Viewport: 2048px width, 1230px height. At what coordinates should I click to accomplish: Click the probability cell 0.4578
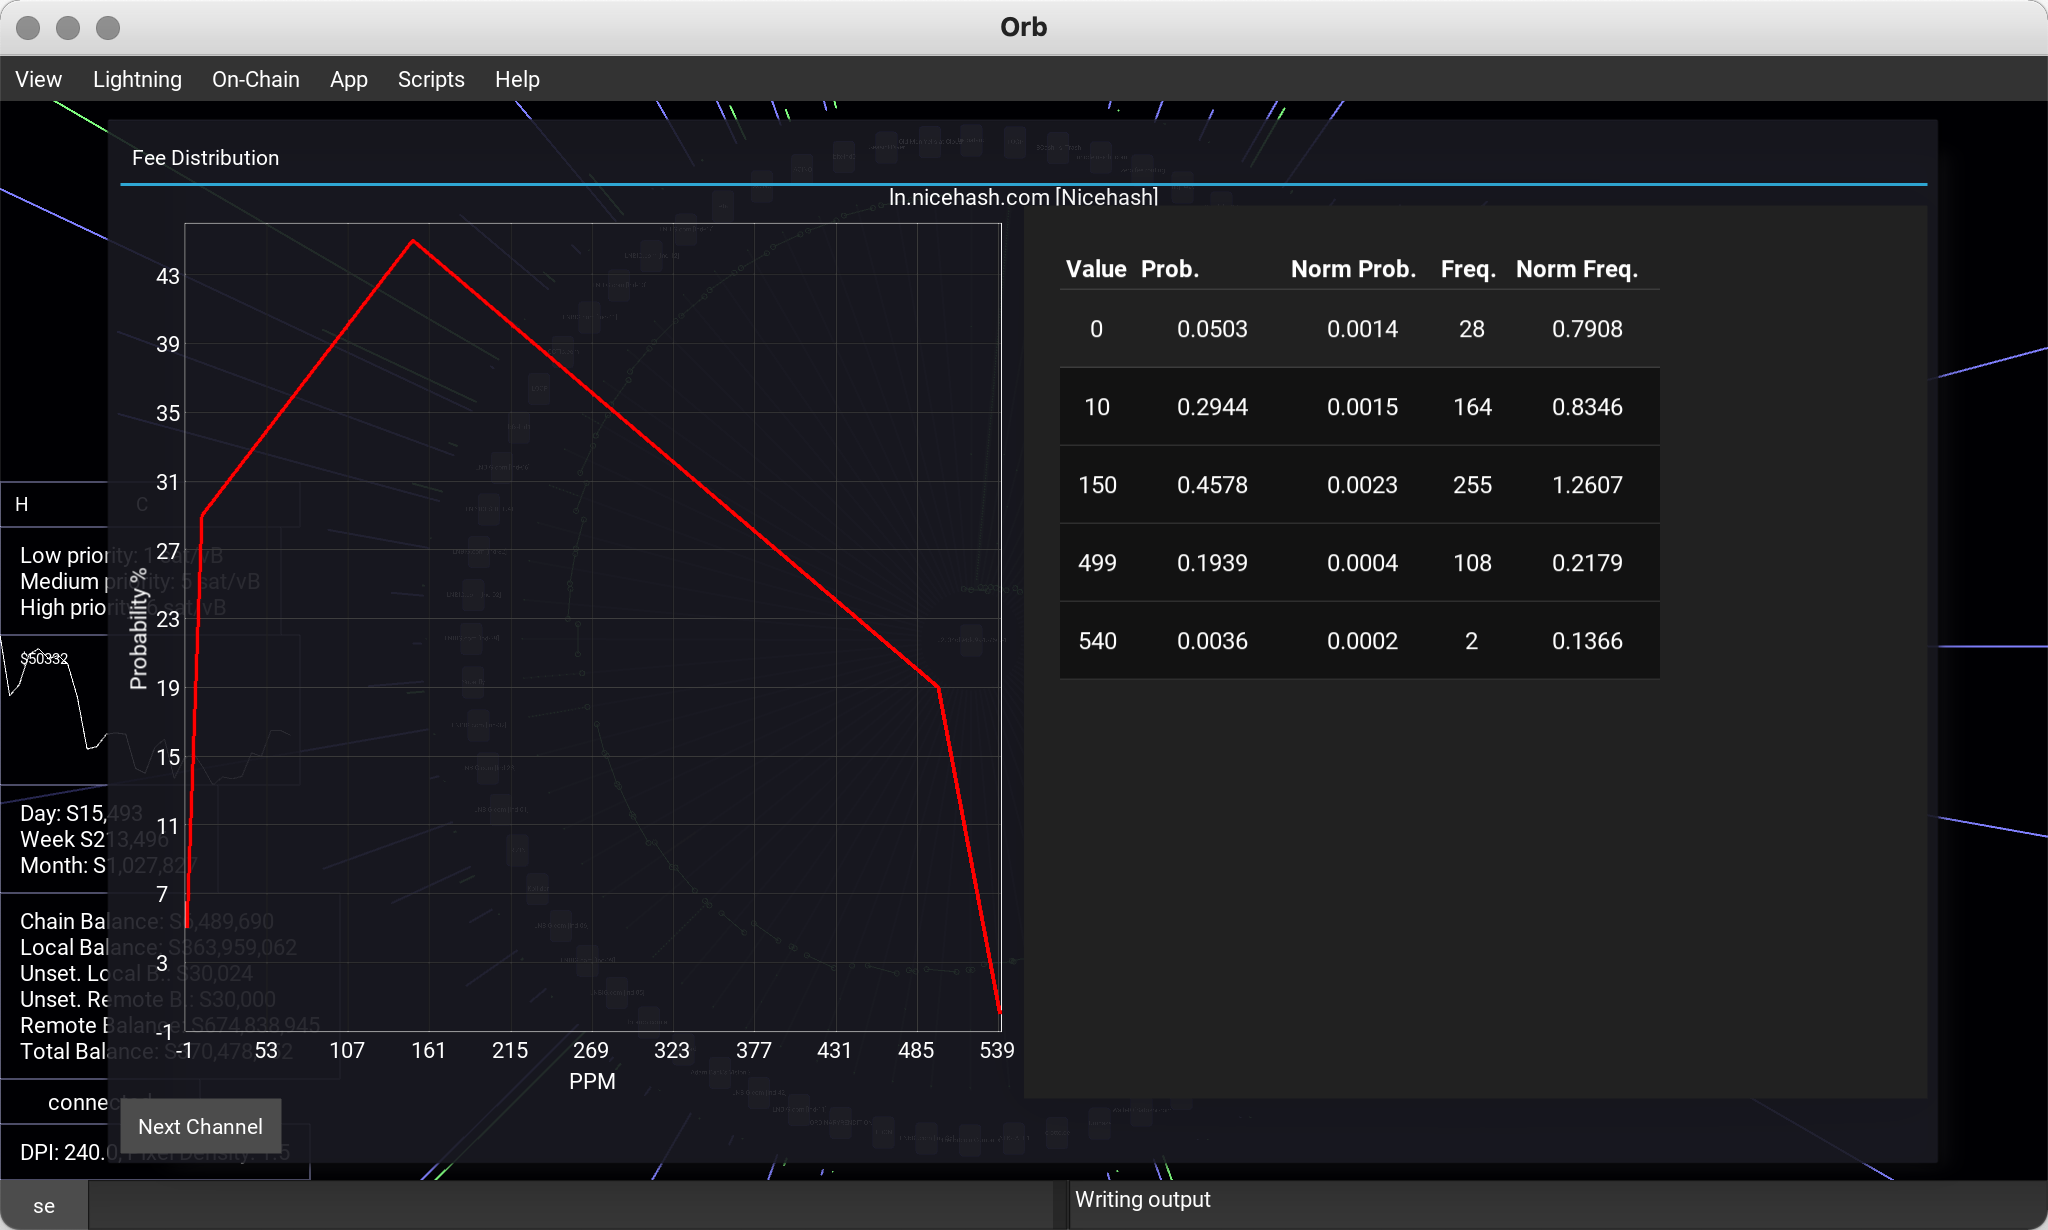(x=1212, y=485)
